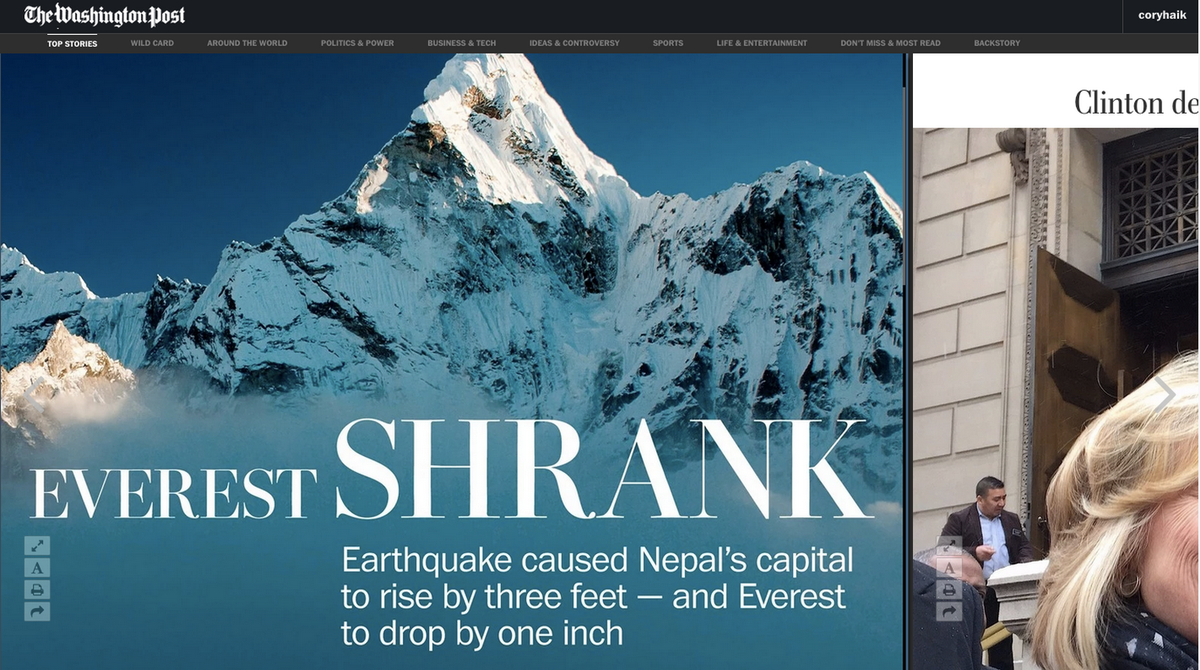Print the Everest story
The height and width of the screenshot is (670, 1200).
point(37,590)
